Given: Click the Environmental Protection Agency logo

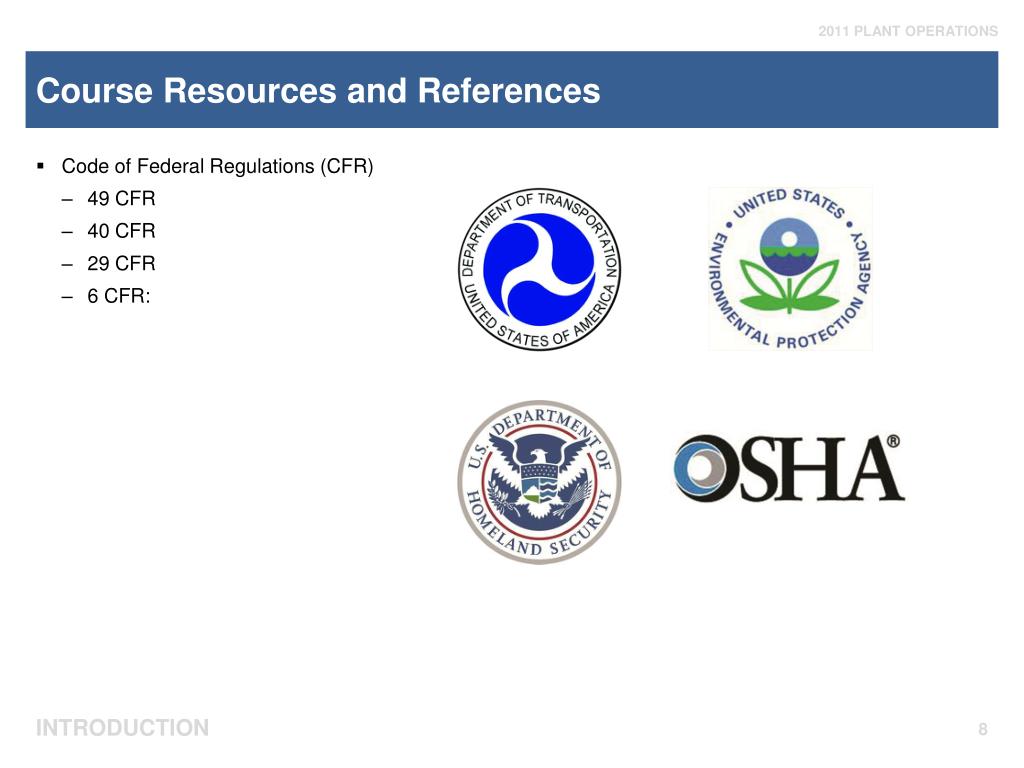Looking at the screenshot, I should coord(790,268).
